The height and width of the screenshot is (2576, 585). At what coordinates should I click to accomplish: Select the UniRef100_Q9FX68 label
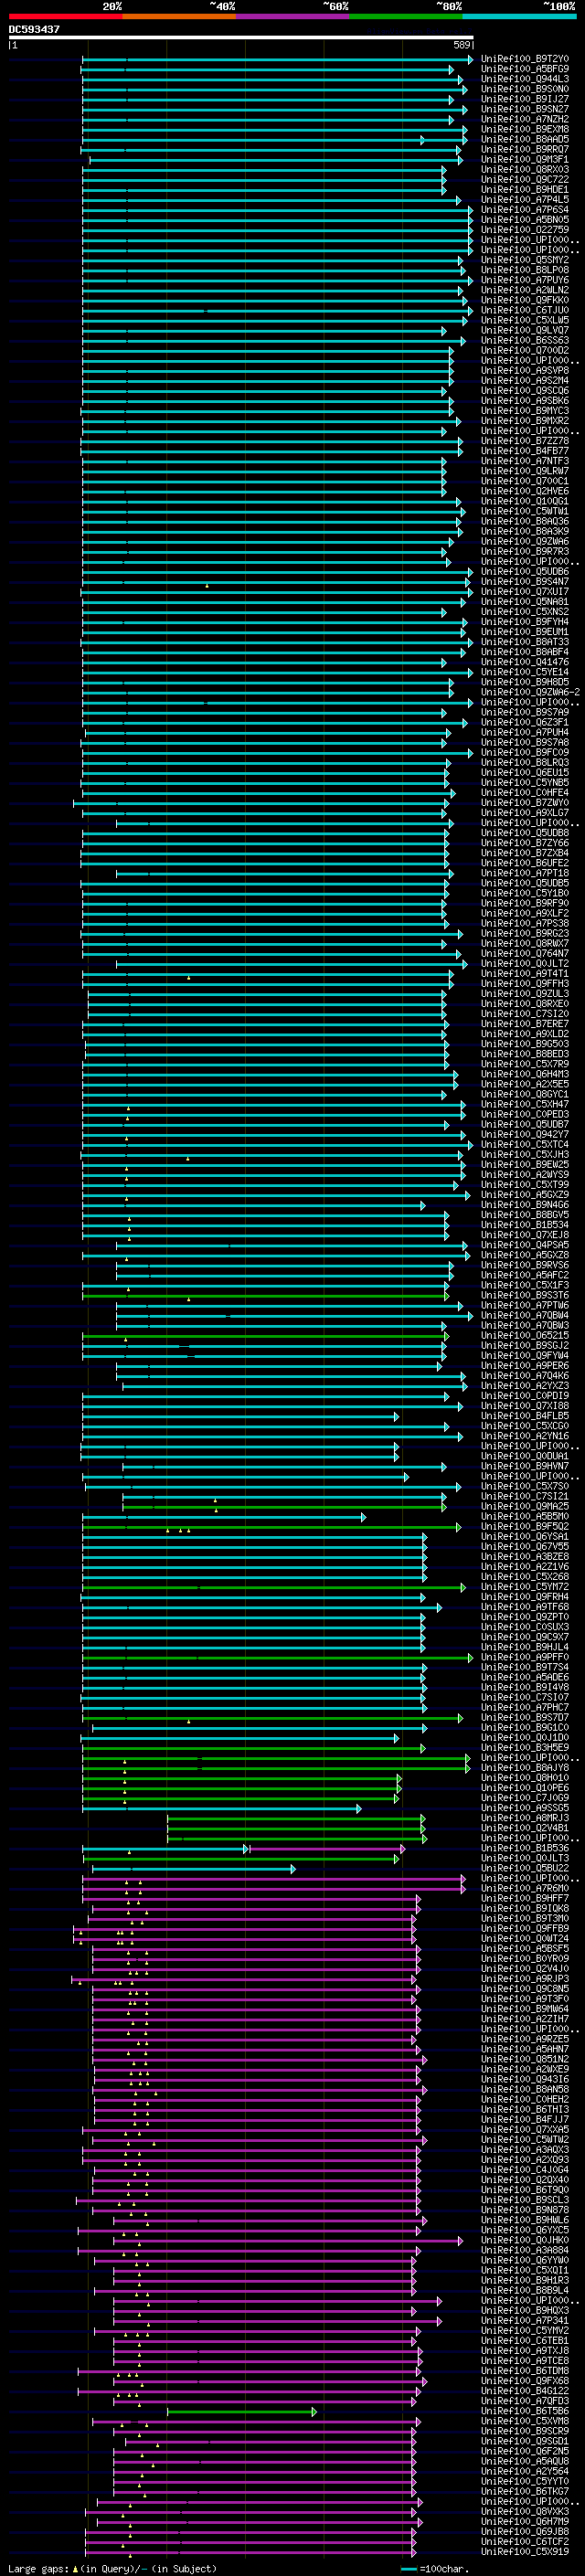pyautogui.click(x=525, y=2381)
